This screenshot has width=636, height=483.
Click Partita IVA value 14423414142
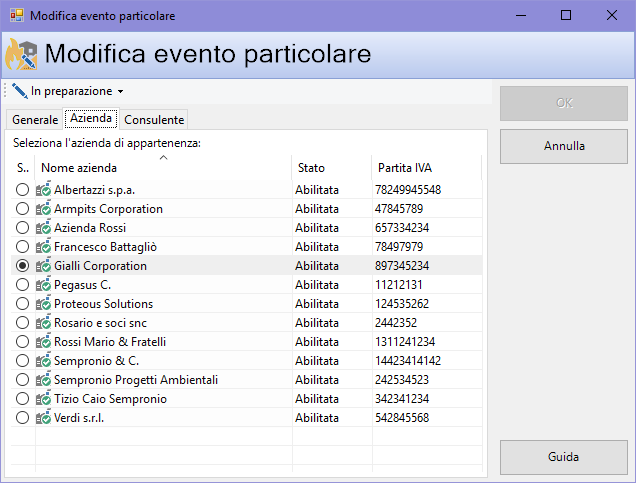(408, 361)
